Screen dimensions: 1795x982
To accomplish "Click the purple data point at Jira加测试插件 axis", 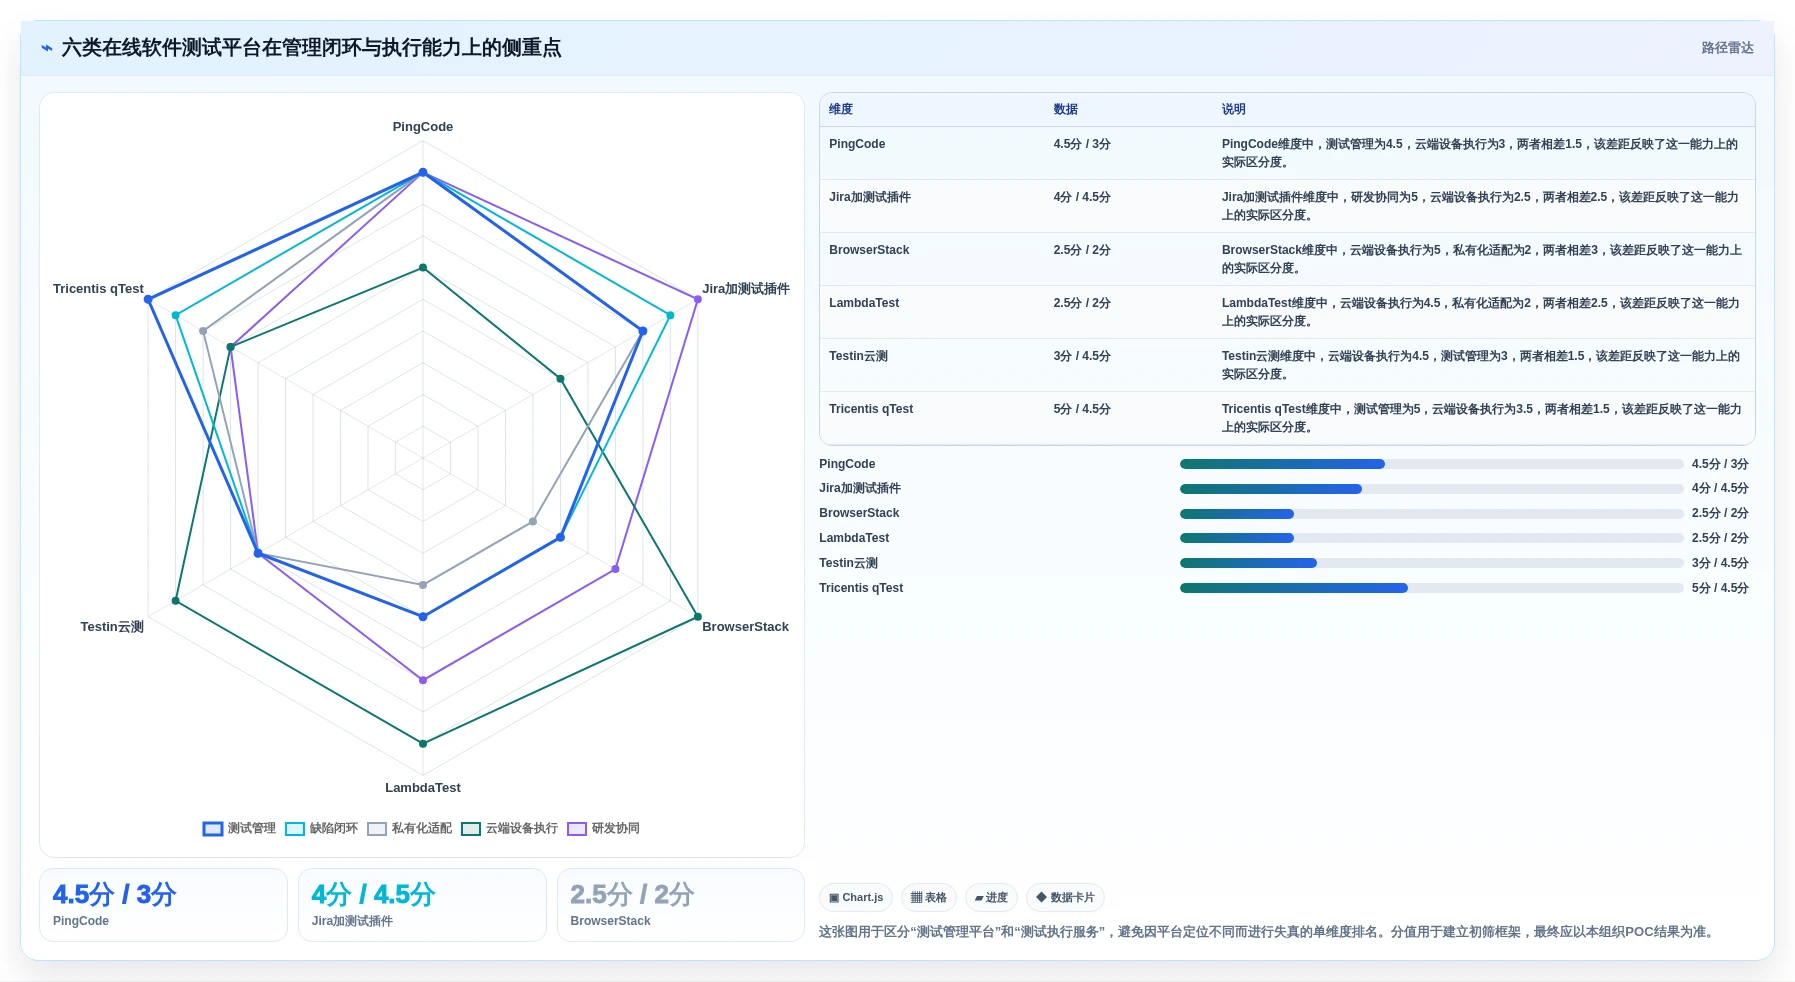I will [x=698, y=299].
